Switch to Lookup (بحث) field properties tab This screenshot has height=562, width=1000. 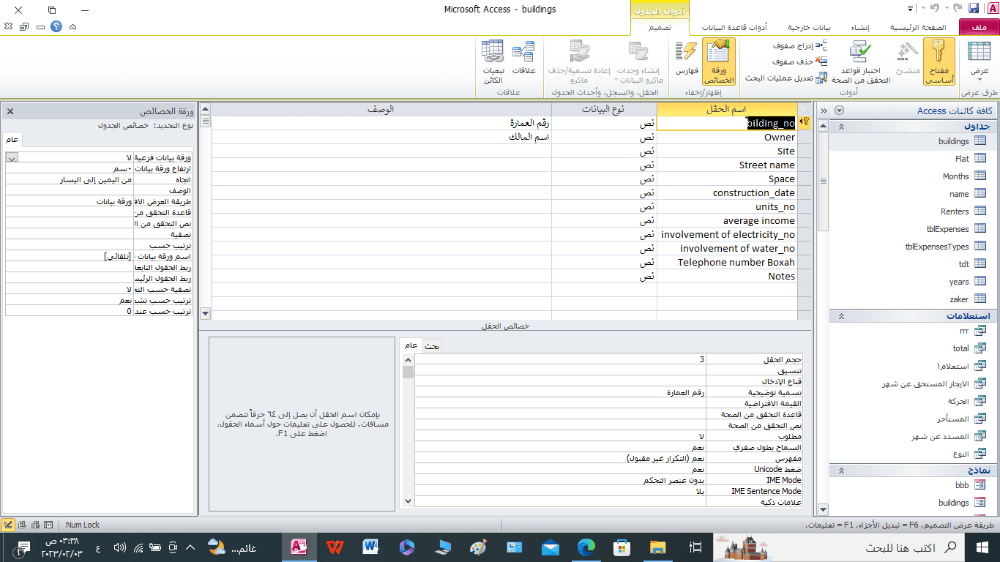tap(433, 346)
